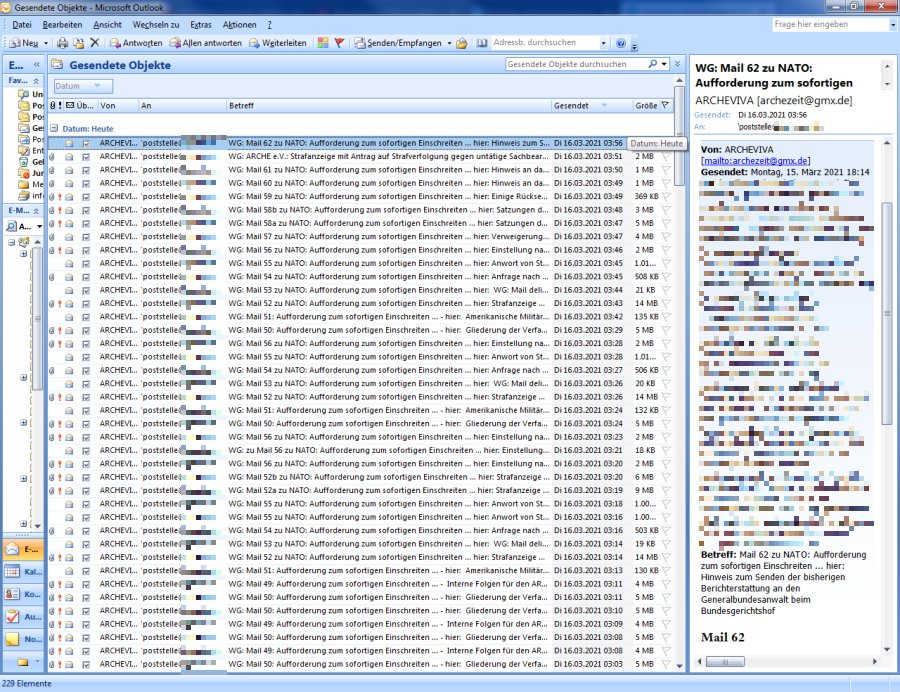Click envelope icon of Mail 62 row
The width and height of the screenshot is (900, 692).
69,143
